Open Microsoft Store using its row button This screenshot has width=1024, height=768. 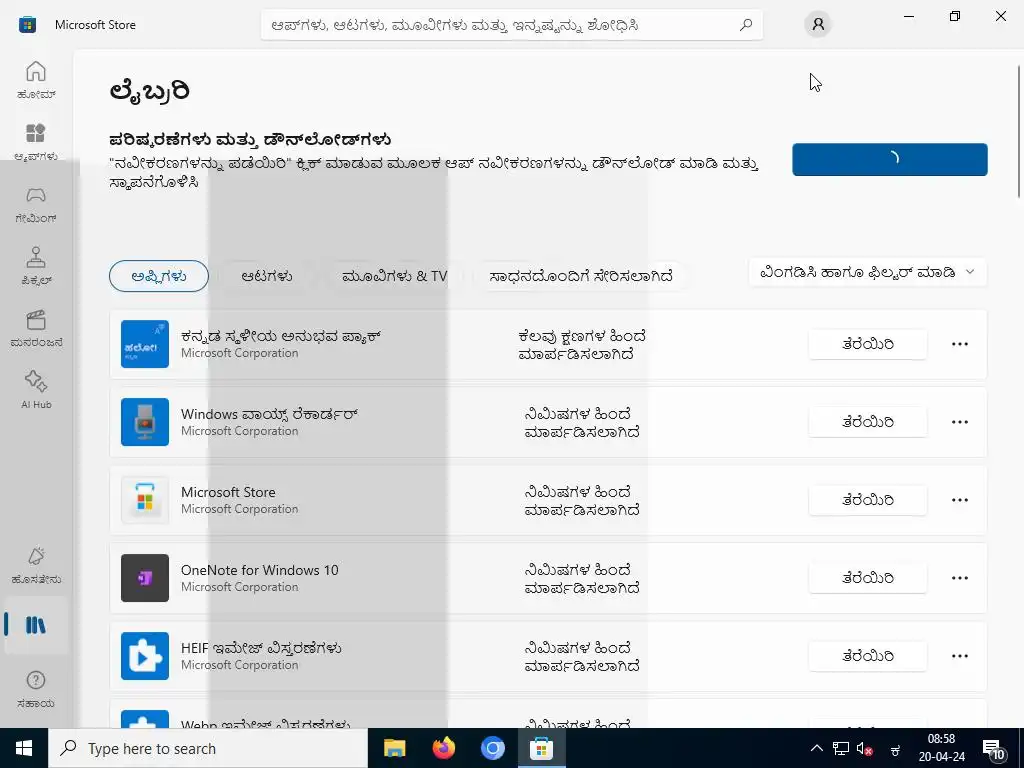[x=867, y=500]
